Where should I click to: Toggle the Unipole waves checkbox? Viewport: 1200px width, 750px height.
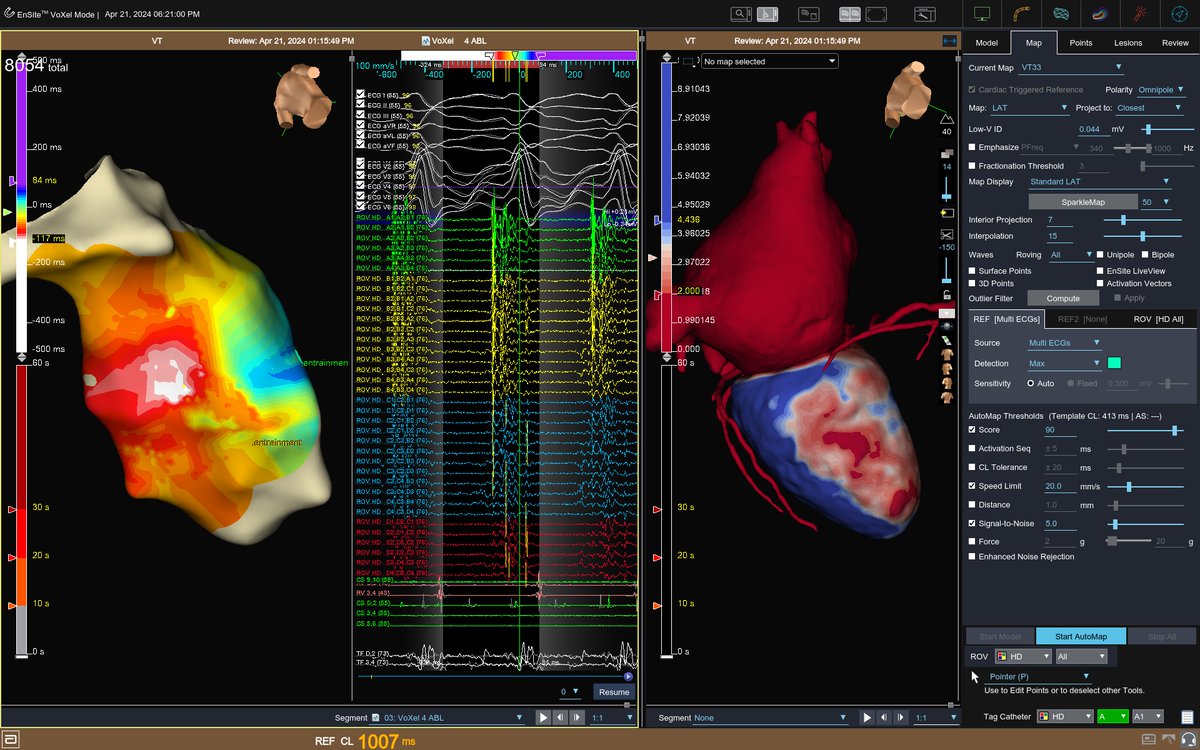tap(1100, 255)
